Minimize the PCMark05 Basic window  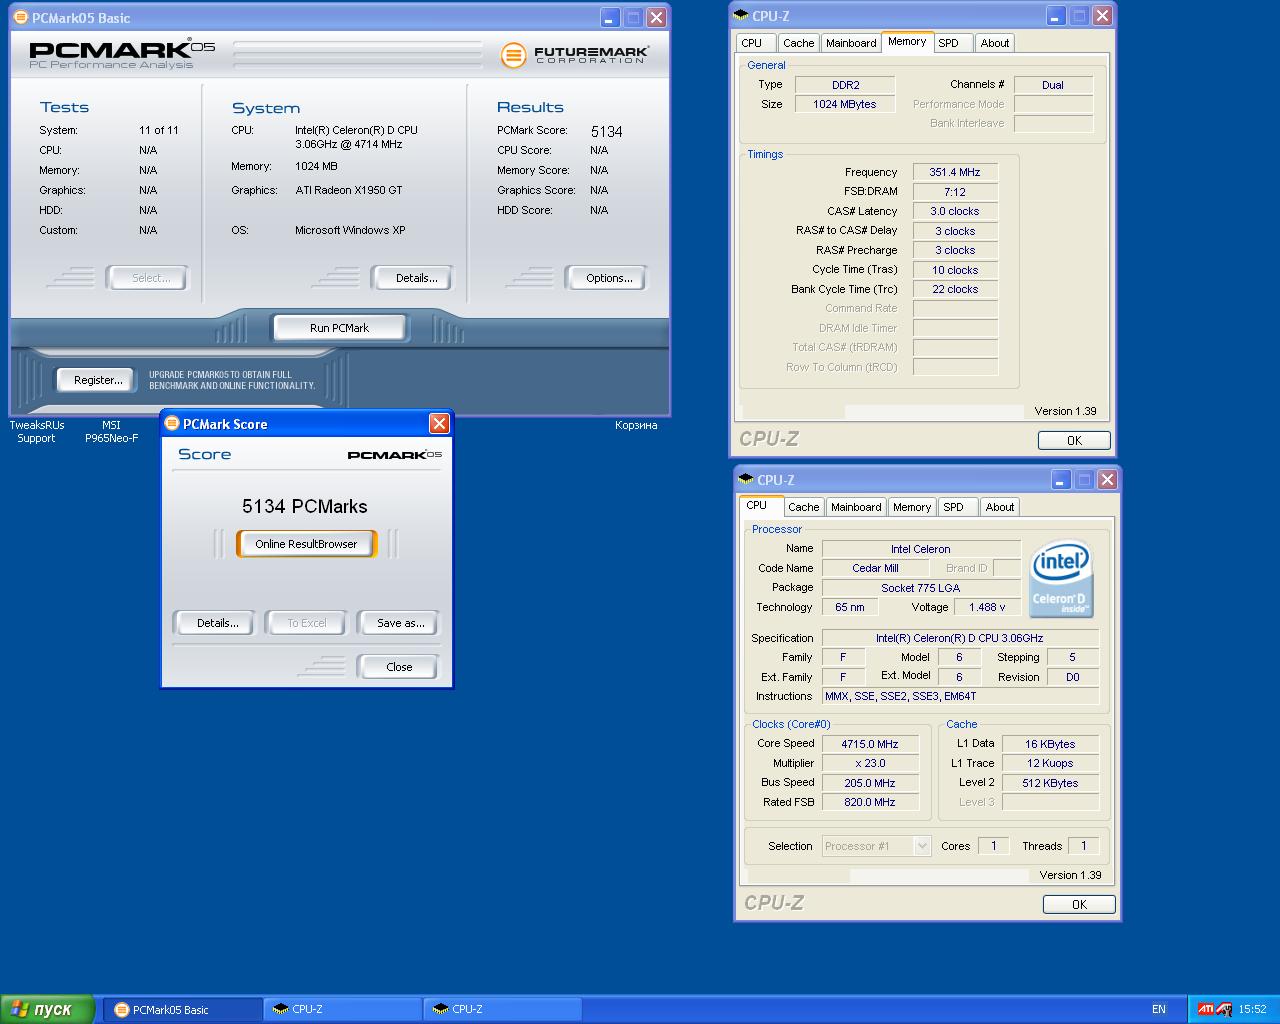click(x=610, y=18)
